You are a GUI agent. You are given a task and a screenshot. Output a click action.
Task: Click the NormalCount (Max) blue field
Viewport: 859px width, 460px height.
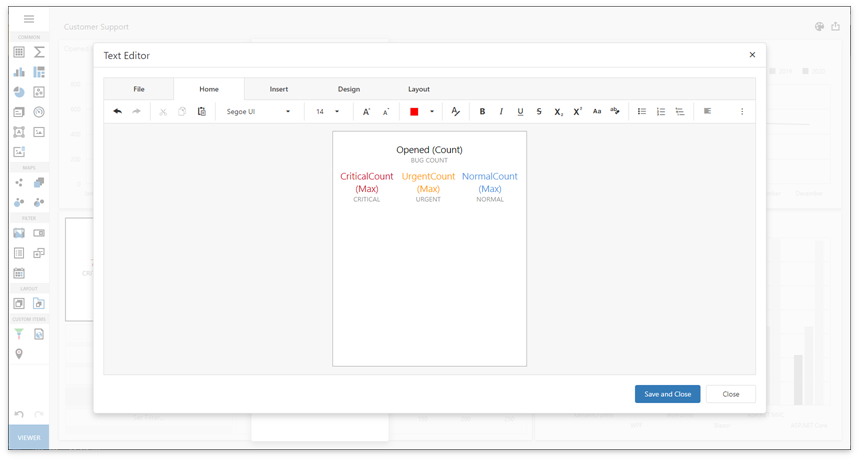(490, 182)
